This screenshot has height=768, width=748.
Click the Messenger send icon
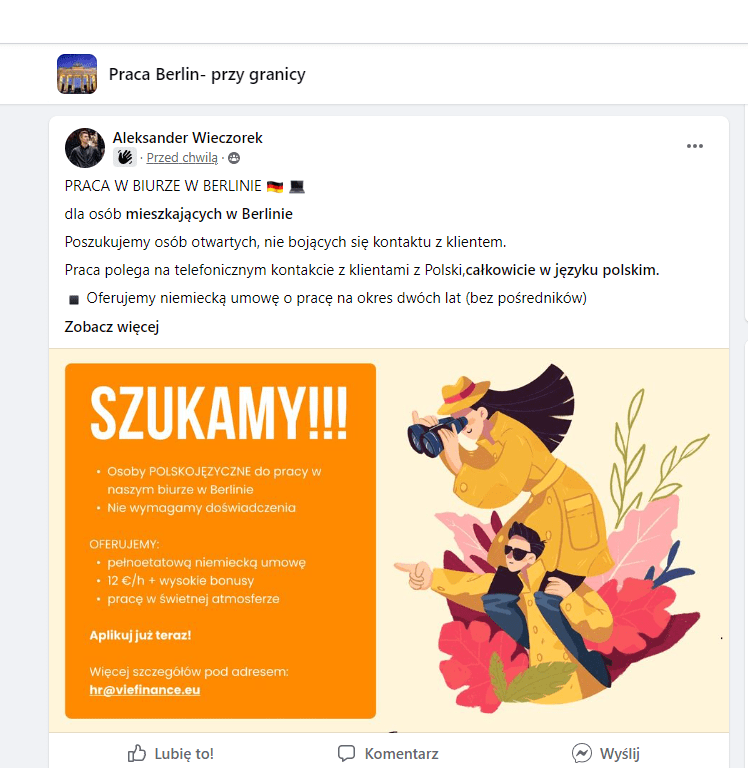pos(581,753)
